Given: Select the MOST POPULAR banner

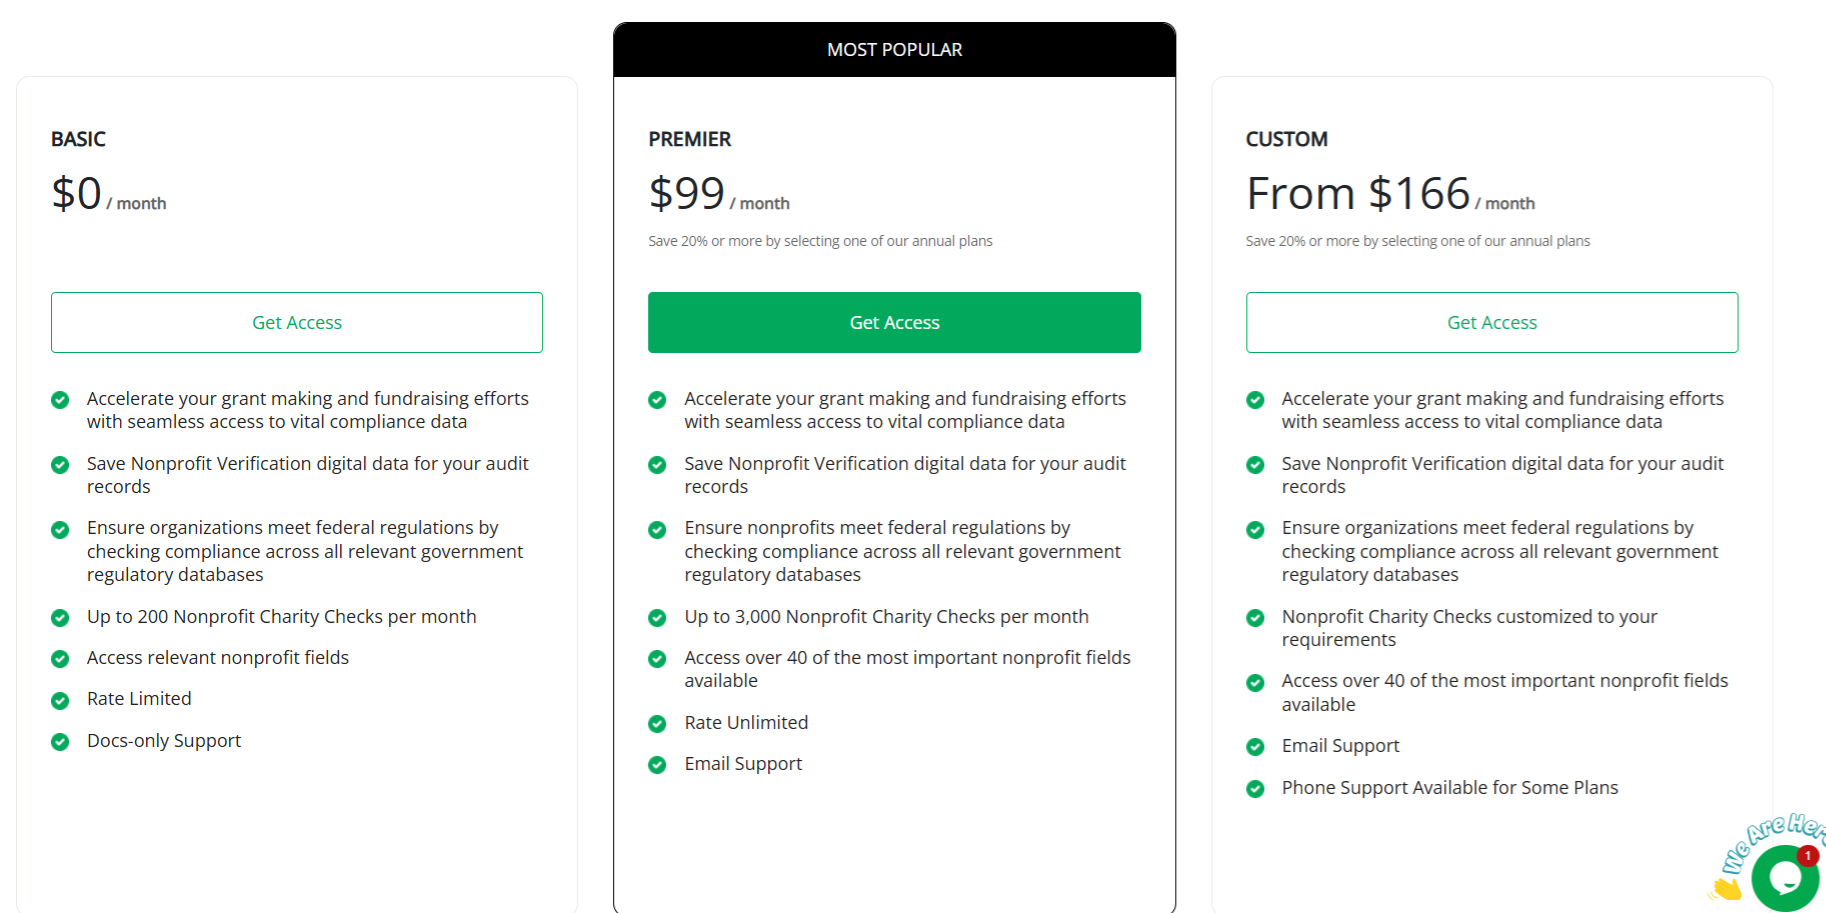Looking at the screenshot, I should [894, 49].
